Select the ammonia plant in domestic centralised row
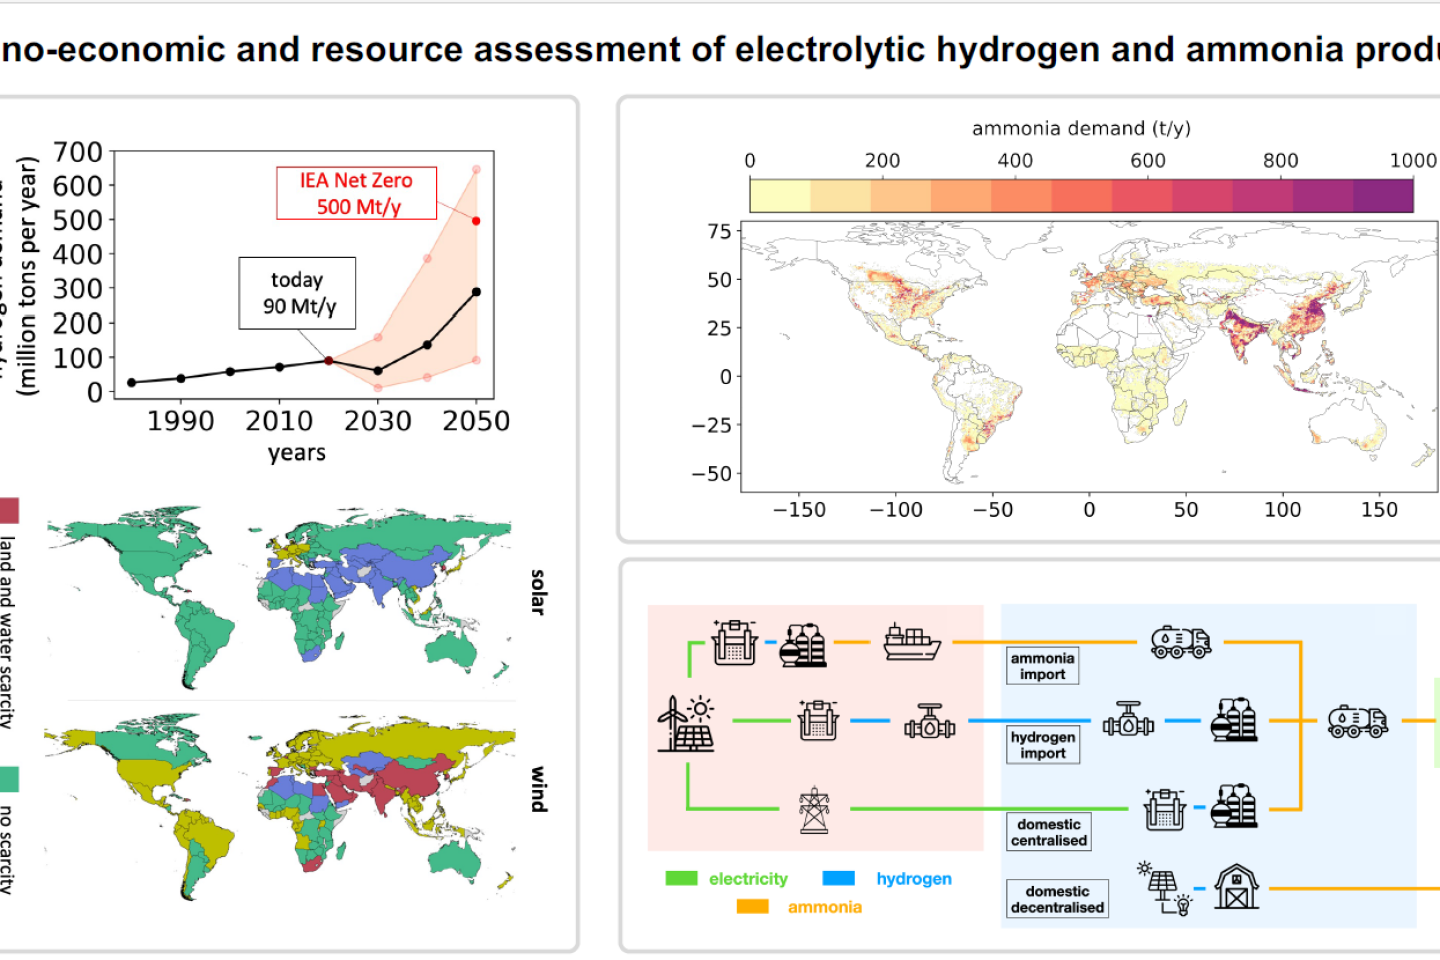The image size is (1440, 960). pyautogui.click(x=1234, y=806)
